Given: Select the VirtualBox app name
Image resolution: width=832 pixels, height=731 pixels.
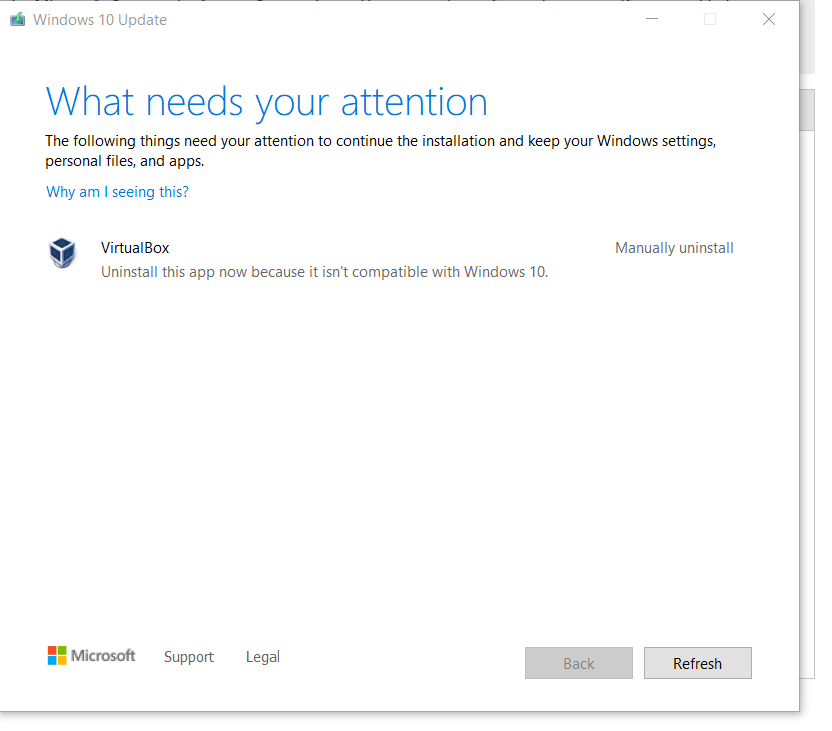Looking at the screenshot, I should (x=135, y=248).
